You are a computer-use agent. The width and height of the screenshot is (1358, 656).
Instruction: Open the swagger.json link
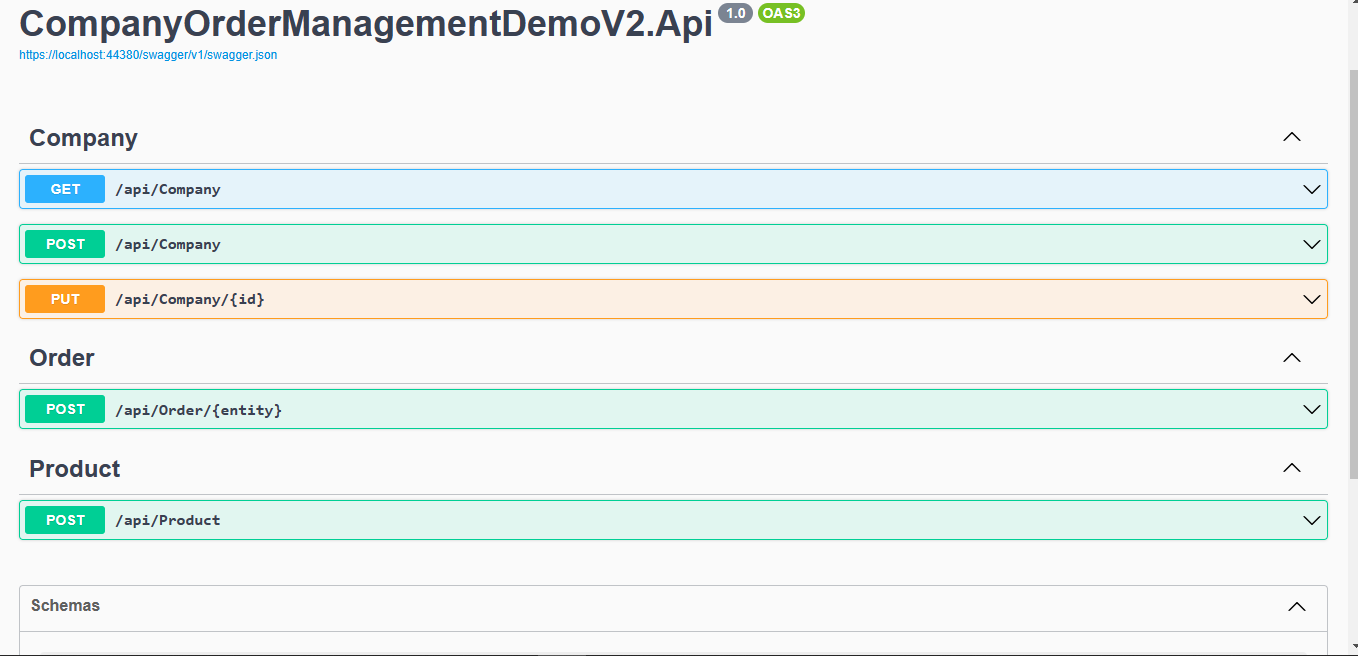click(x=148, y=55)
